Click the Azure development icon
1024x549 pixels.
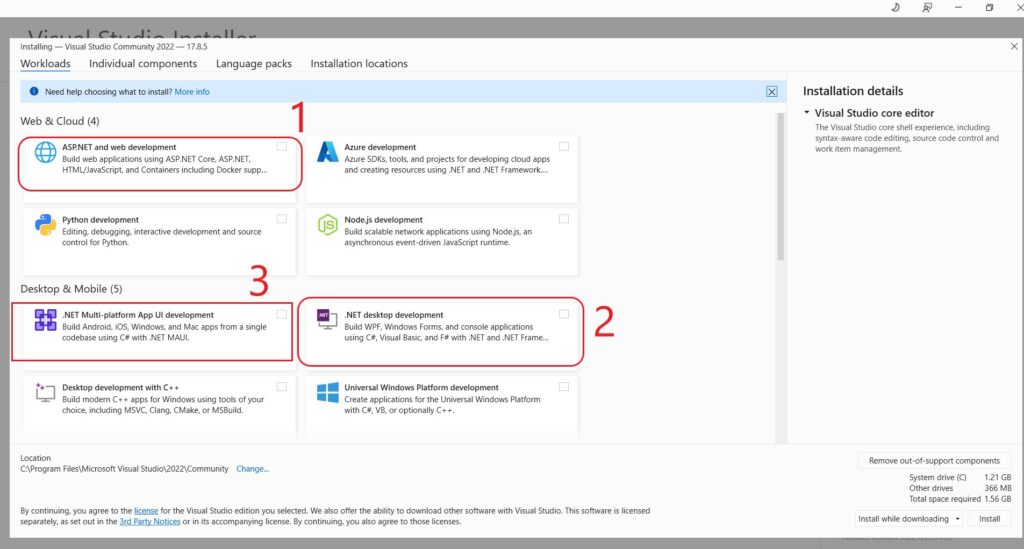[x=327, y=153]
